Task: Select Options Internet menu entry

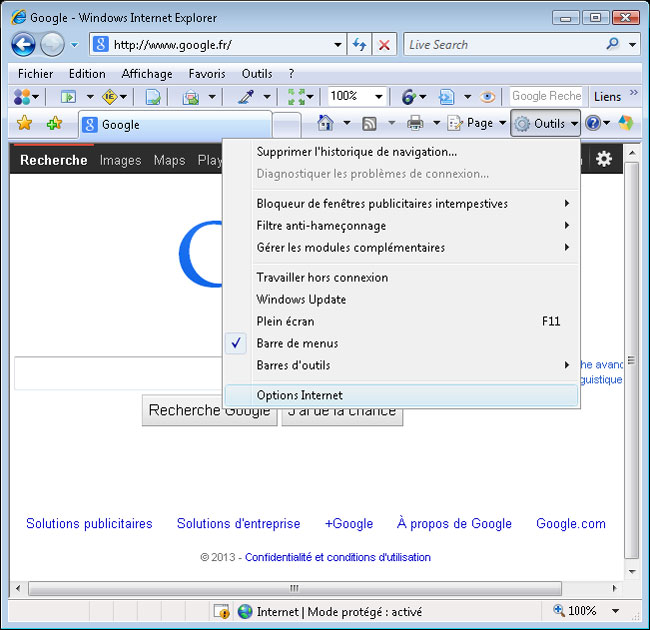Action: pyautogui.click(x=401, y=395)
